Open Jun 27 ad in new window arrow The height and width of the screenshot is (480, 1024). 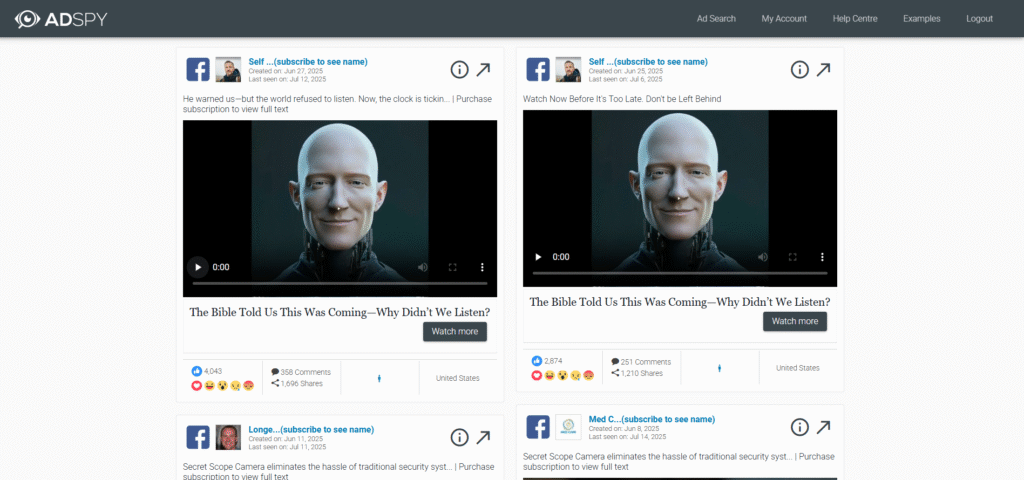483,69
